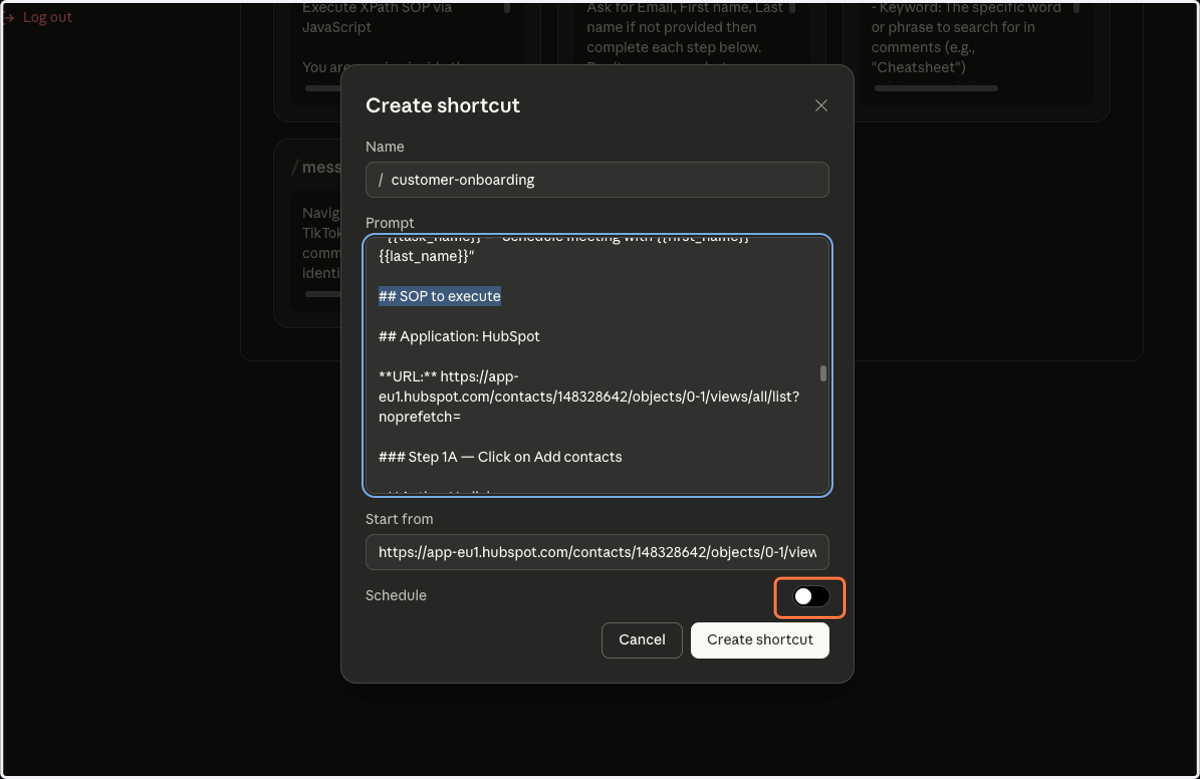Click the Start from URL field

[x=597, y=552]
